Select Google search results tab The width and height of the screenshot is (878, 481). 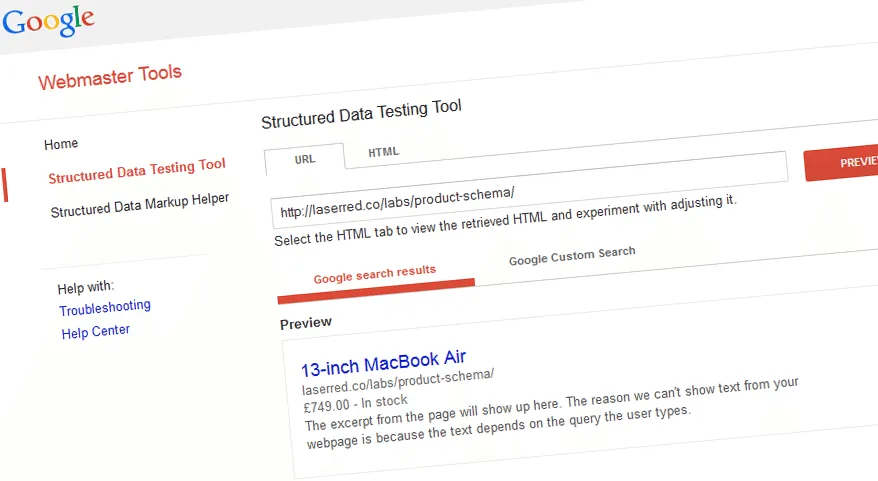pyautogui.click(x=375, y=274)
